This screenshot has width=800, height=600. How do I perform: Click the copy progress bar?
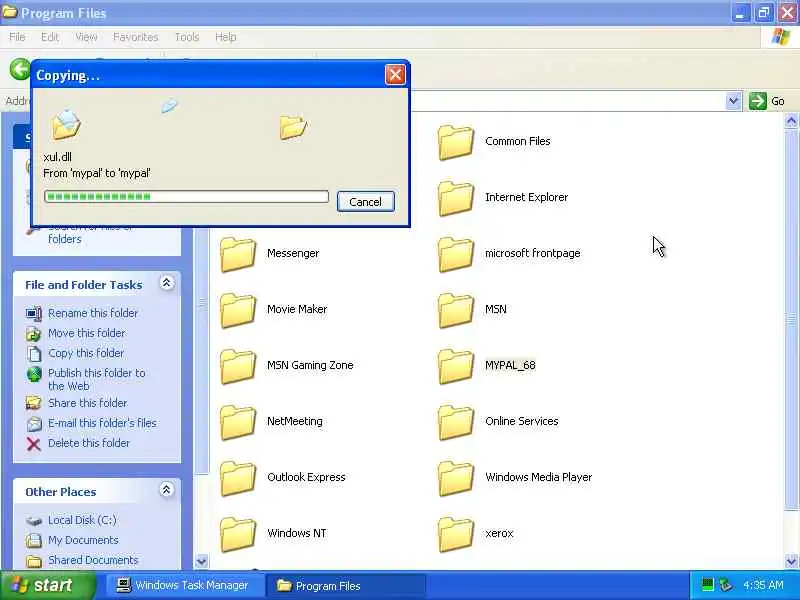[x=186, y=197]
